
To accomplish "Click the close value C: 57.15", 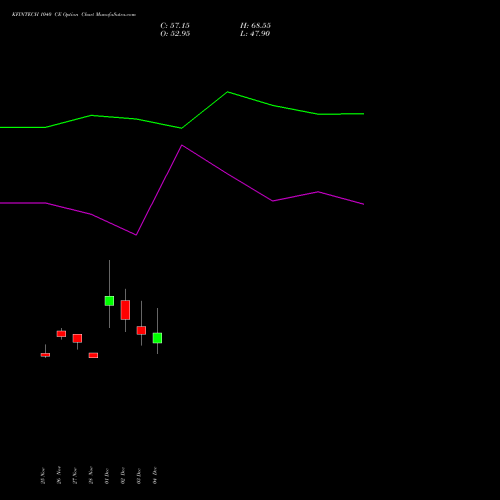I will (x=175, y=26).
